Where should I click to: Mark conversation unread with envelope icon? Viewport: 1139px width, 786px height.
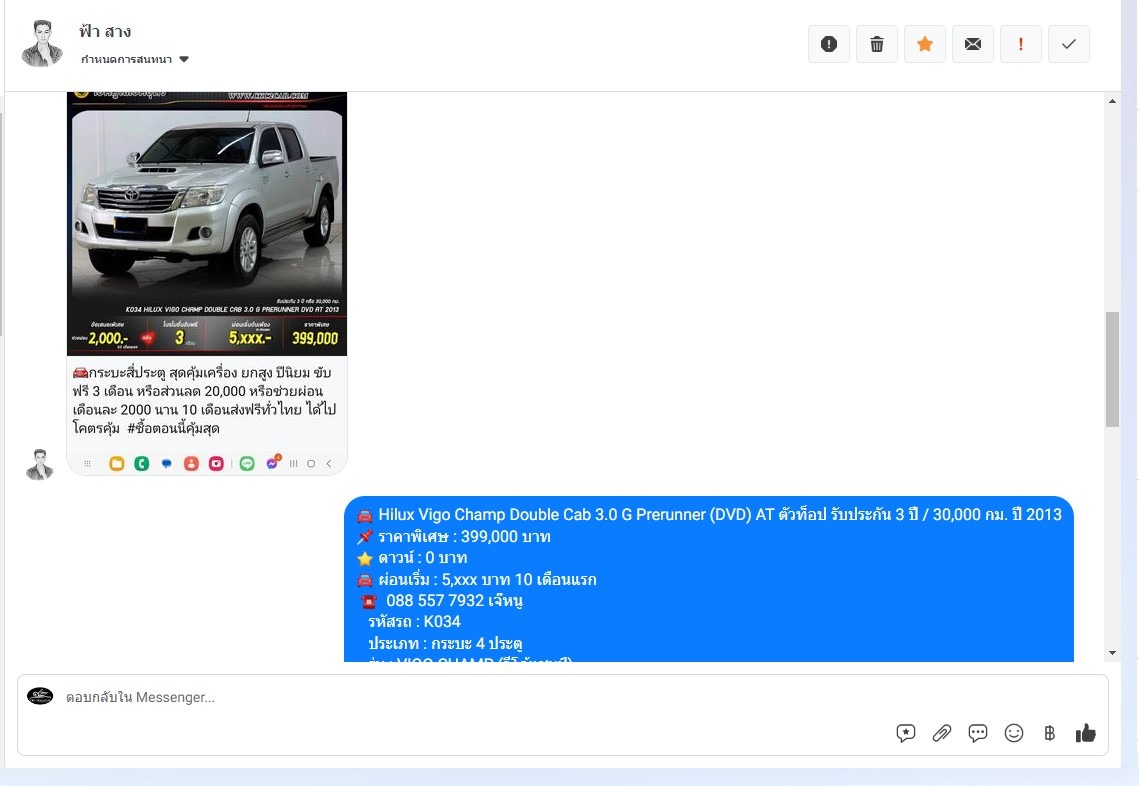973,44
